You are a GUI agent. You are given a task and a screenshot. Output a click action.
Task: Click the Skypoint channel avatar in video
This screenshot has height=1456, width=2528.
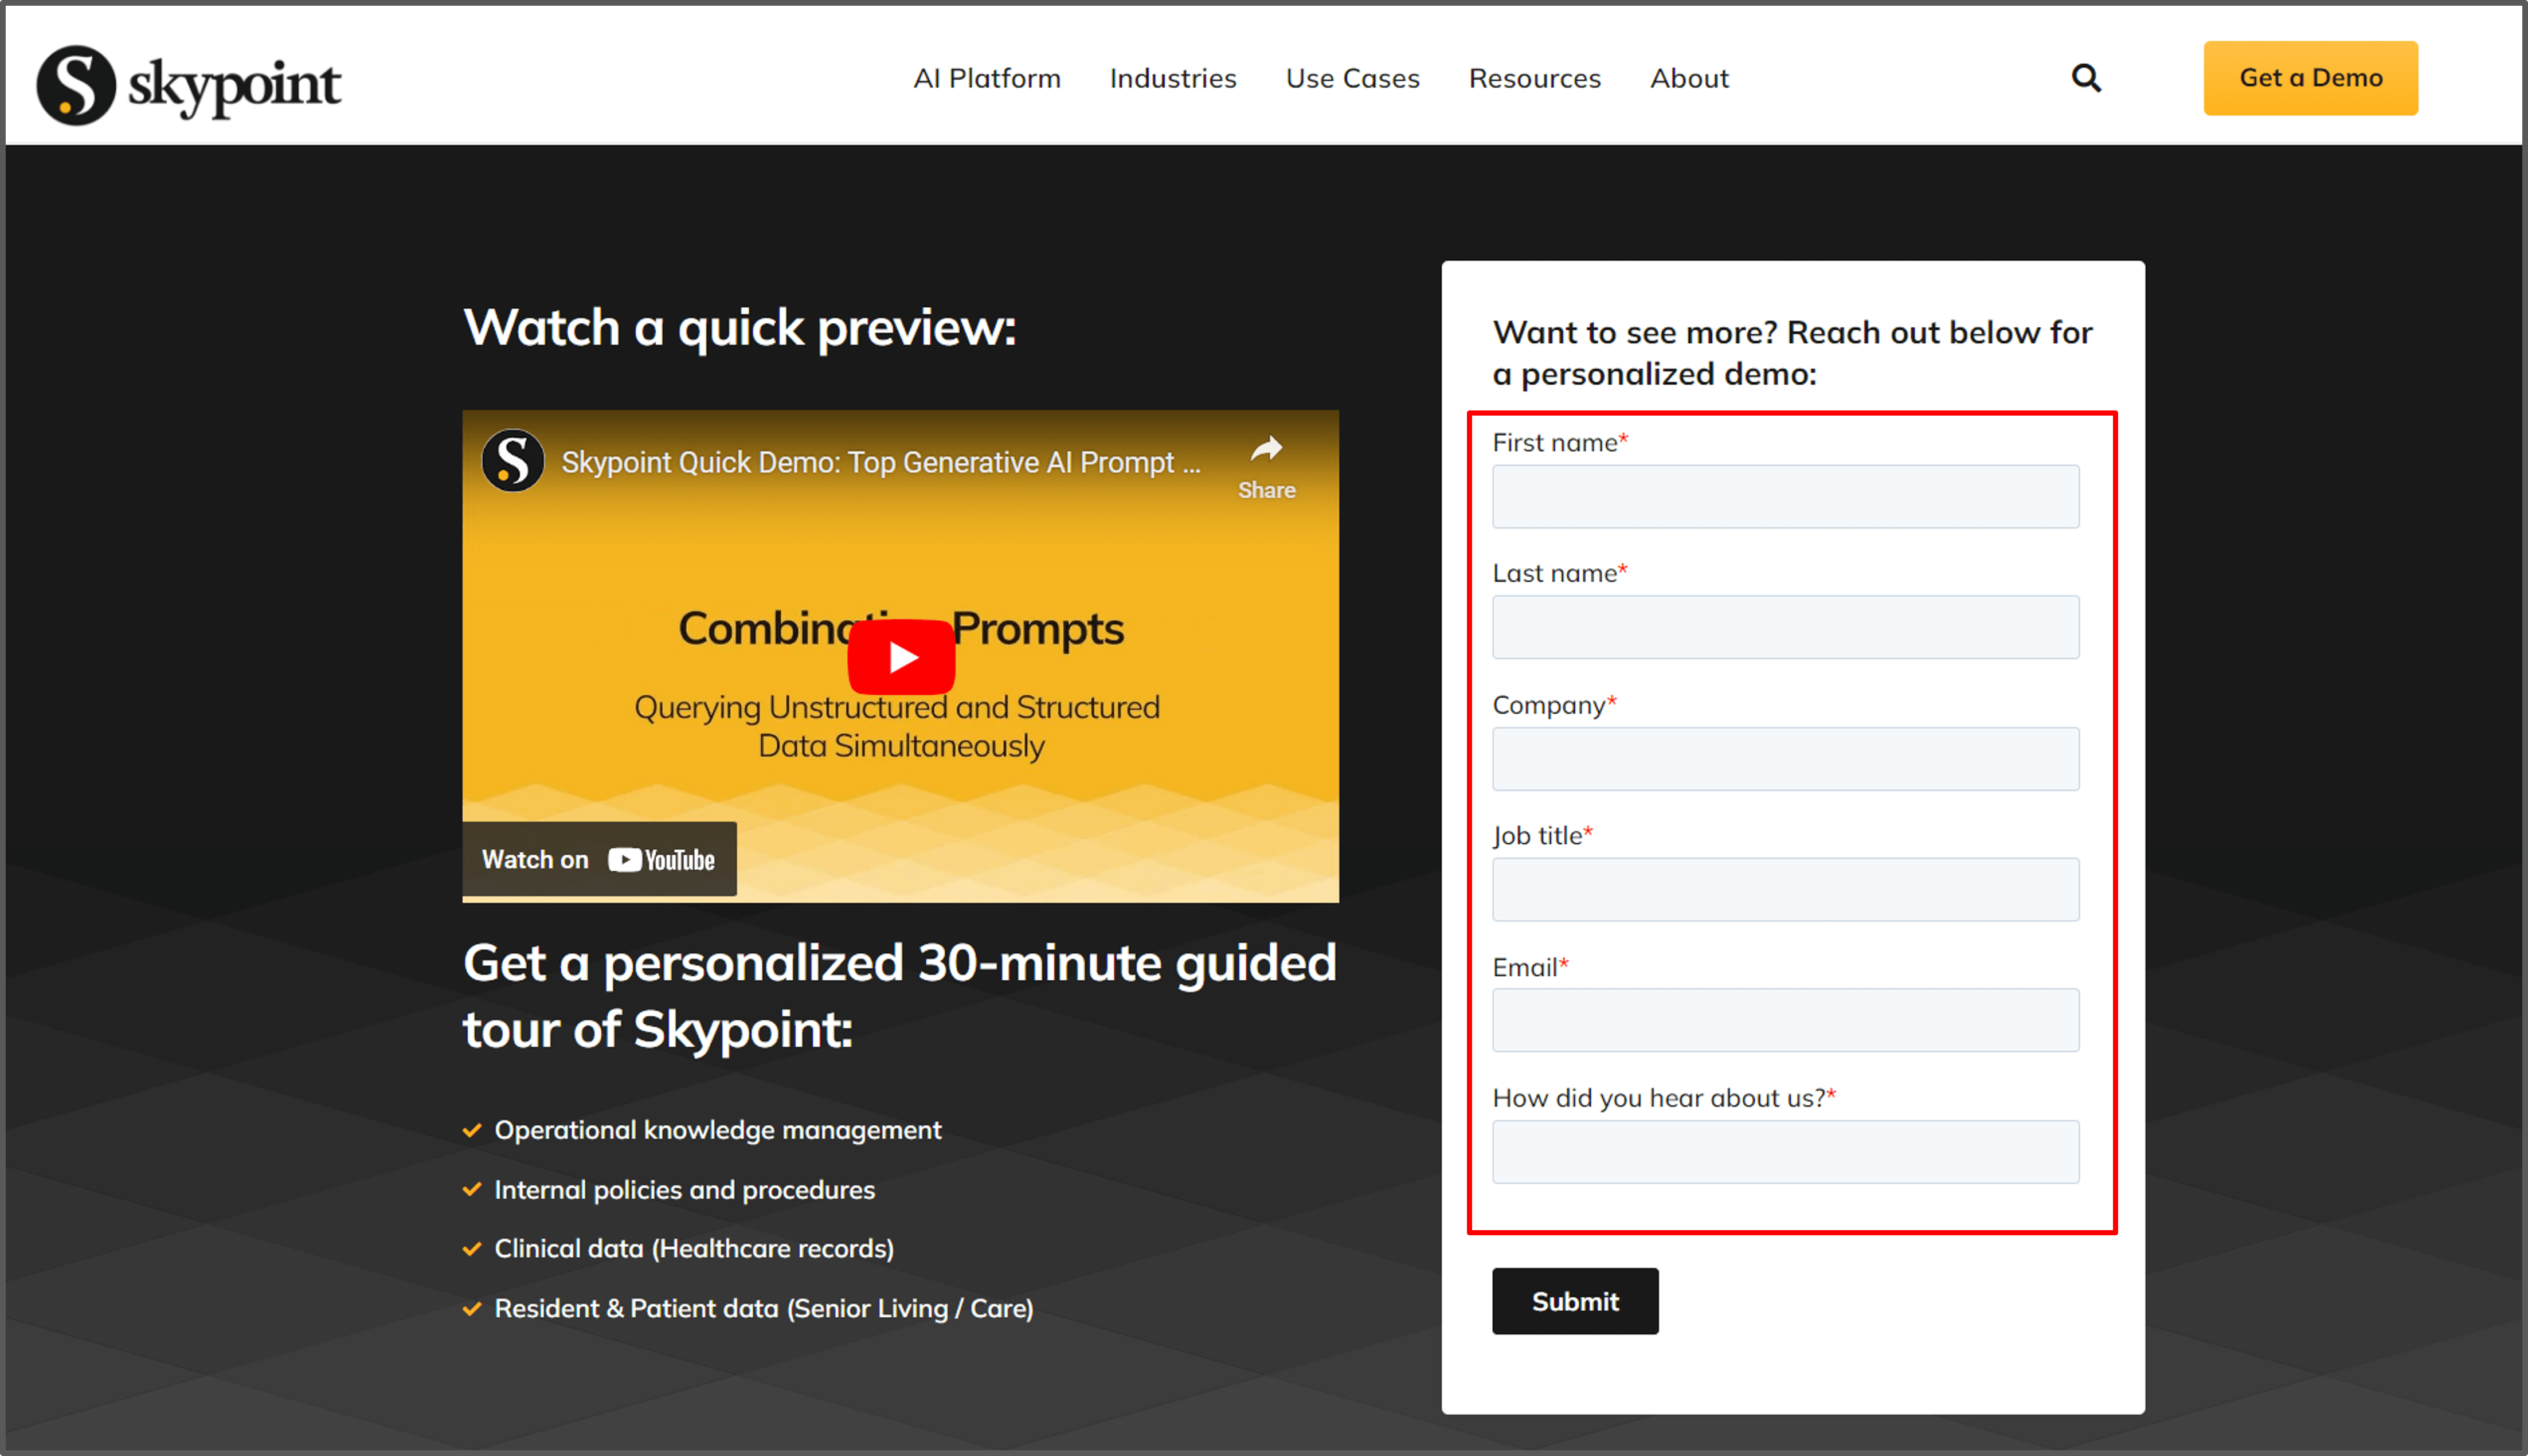[513, 461]
